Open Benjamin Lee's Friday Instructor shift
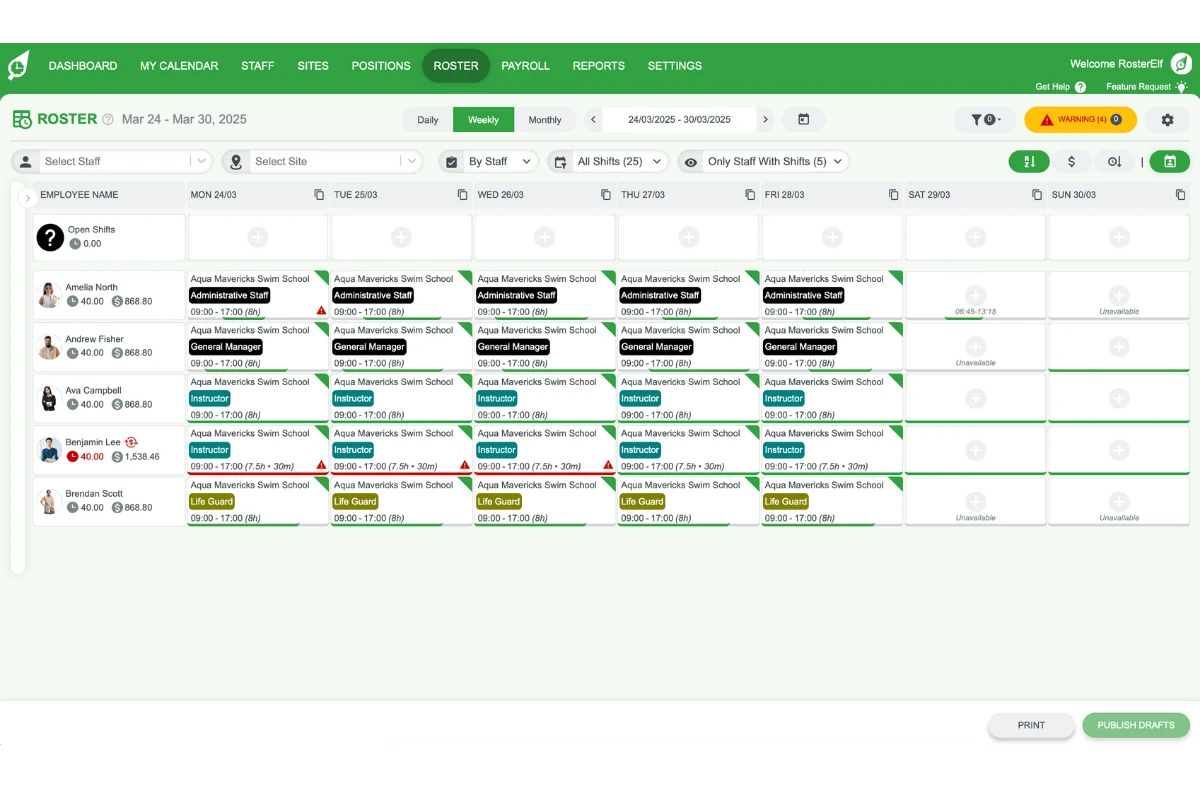1200x800 pixels. click(x=832, y=450)
